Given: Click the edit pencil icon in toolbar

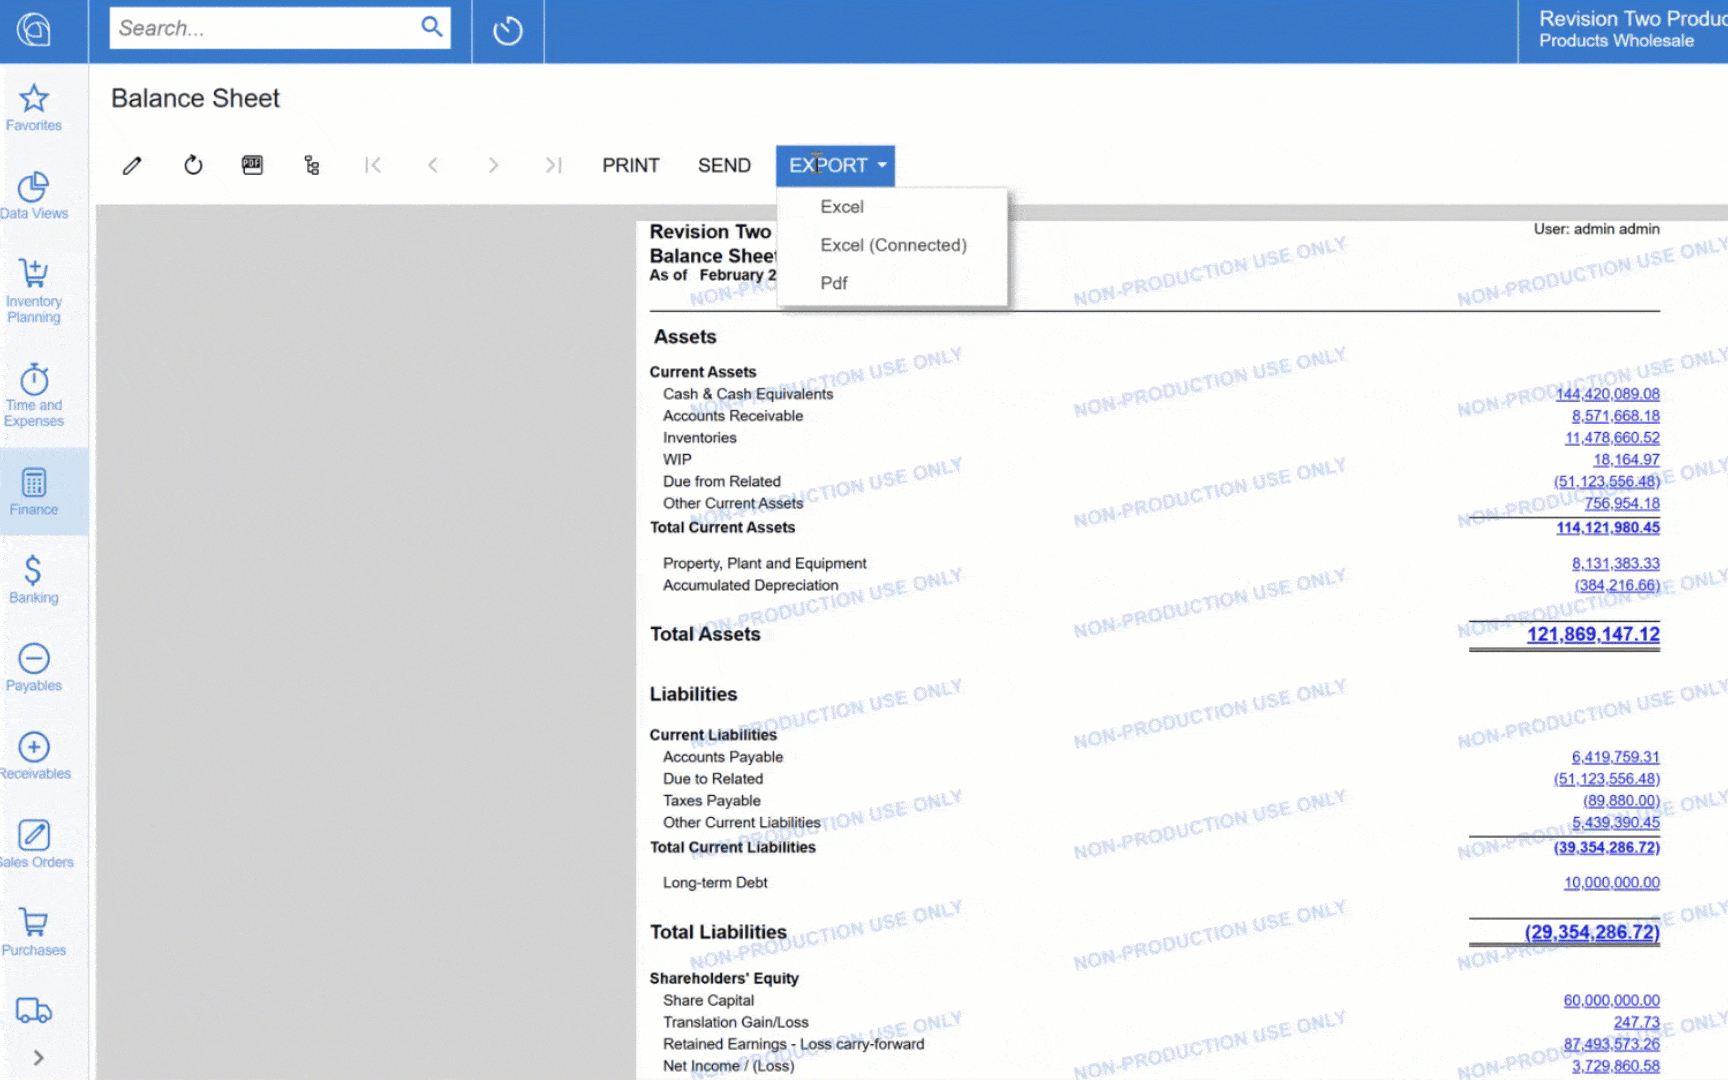Looking at the screenshot, I should 132,166.
